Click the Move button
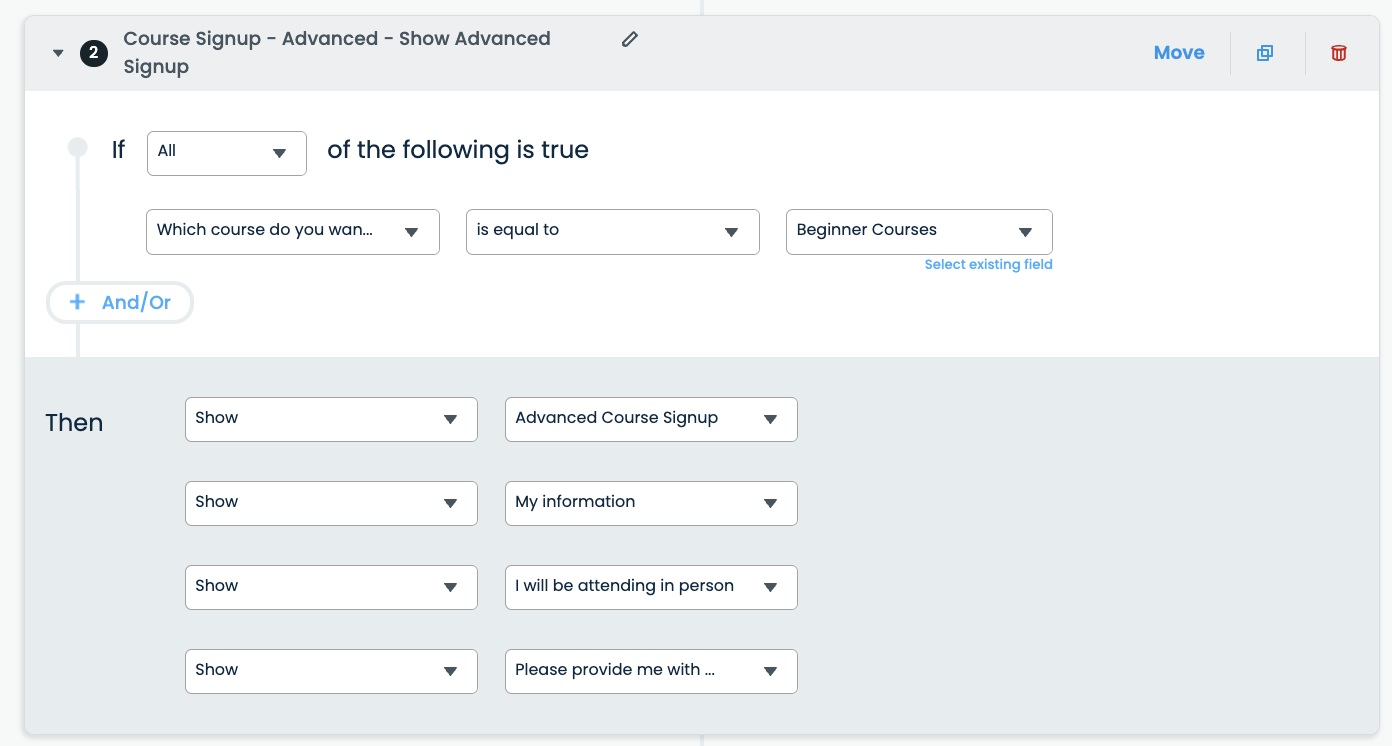The width and height of the screenshot is (1392, 746). pos(1178,53)
